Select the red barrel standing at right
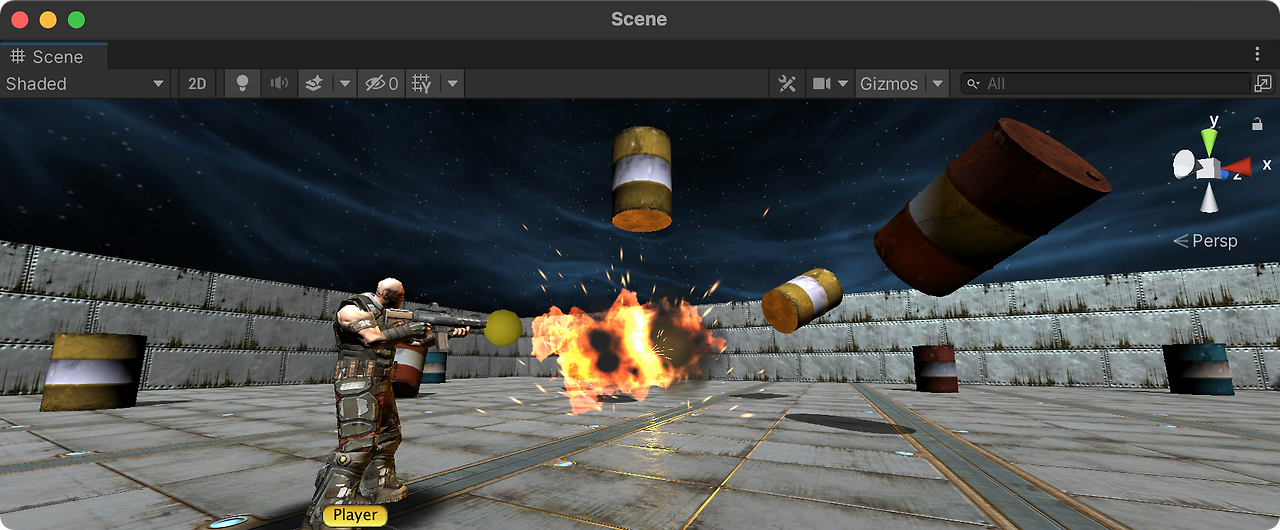This screenshot has width=1280, height=530. [935, 369]
